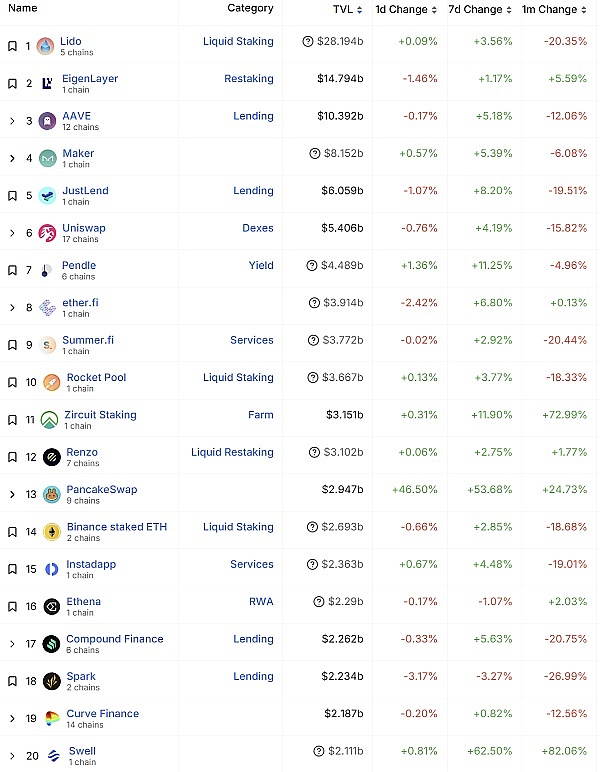Click the Binance staked ETH logo

point(51,532)
